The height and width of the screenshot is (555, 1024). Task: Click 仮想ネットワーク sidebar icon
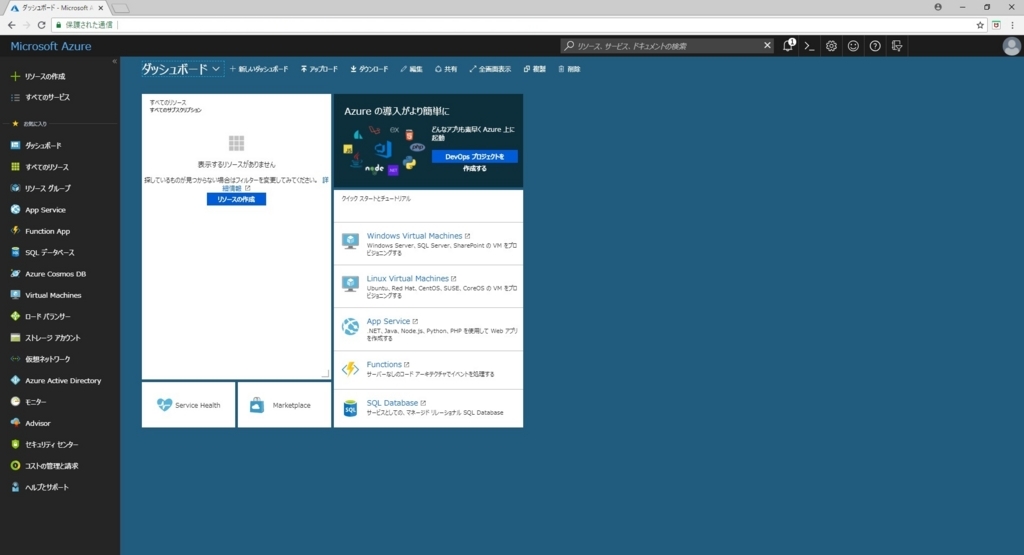pos(15,359)
